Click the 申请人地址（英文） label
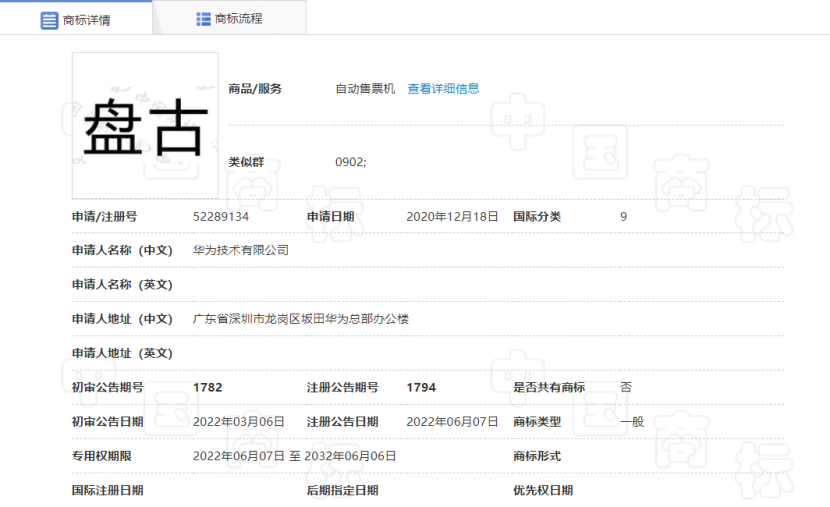 click(x=122, y=353)
